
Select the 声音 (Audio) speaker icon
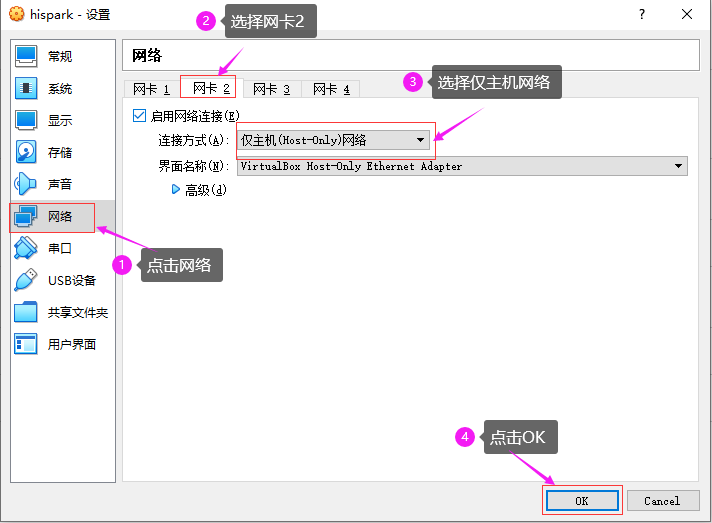coord(27,185)
